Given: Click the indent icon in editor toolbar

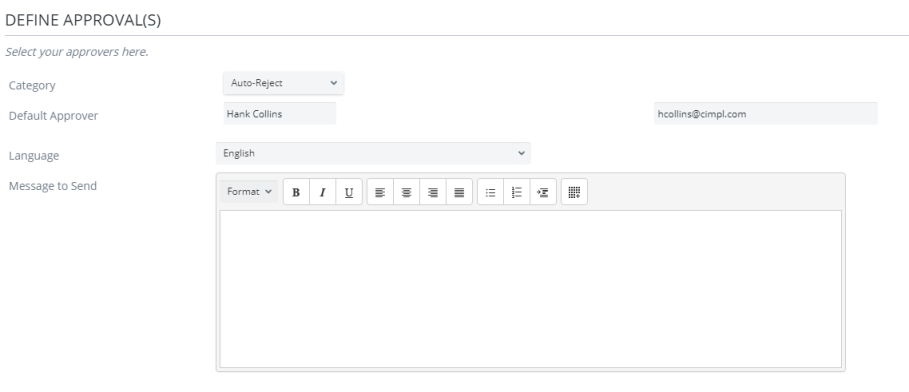Looking at the screenshot, I should pyautogui.click(x=543, y=192).
